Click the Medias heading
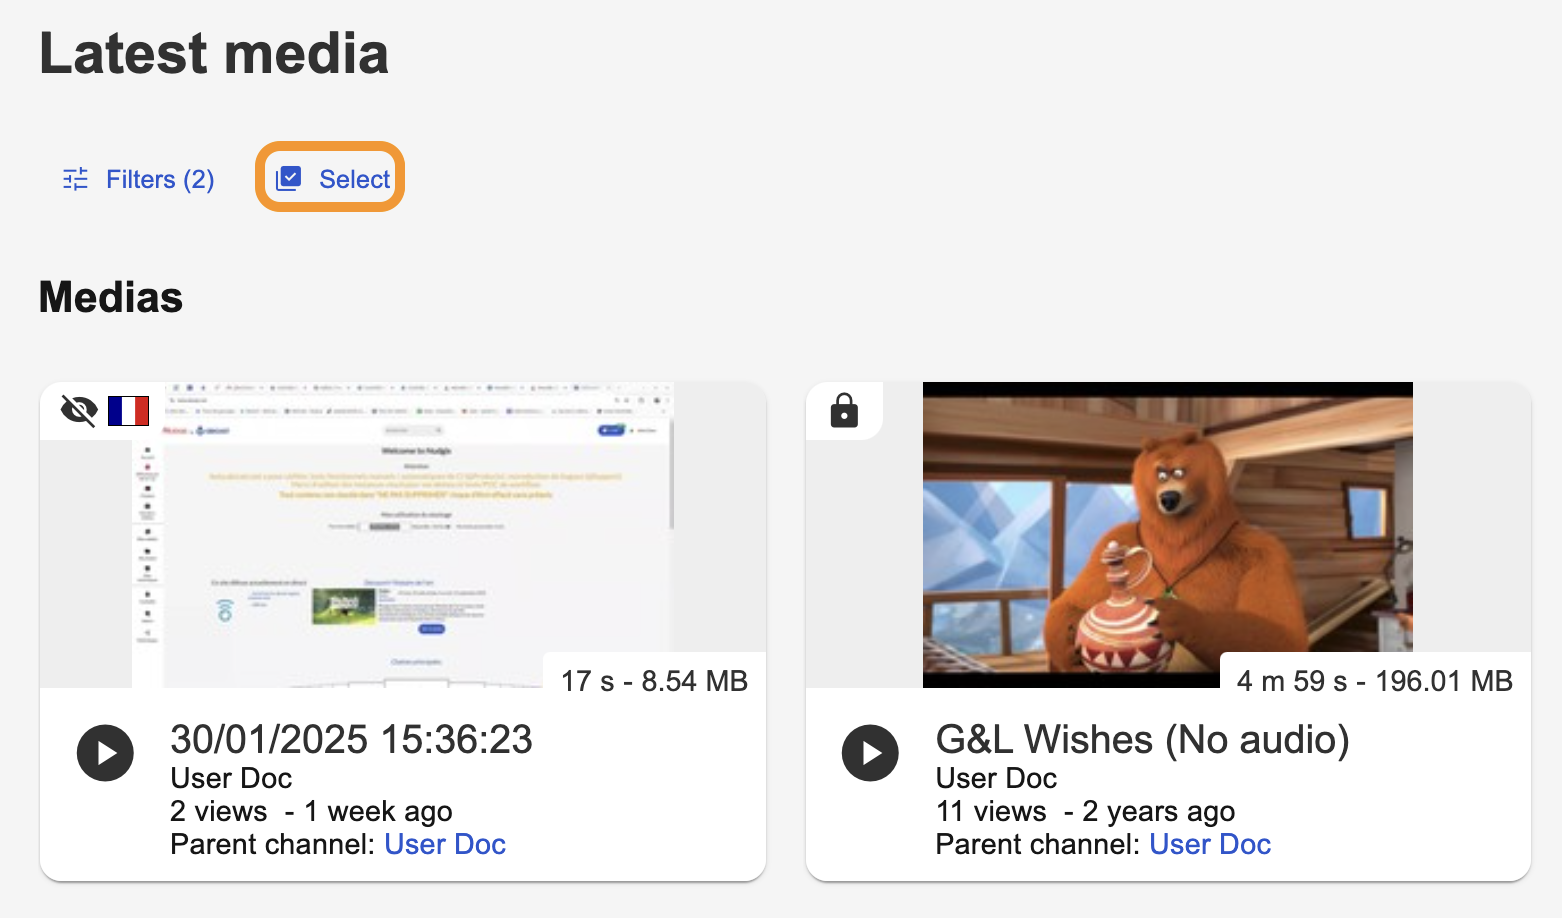 111,297
